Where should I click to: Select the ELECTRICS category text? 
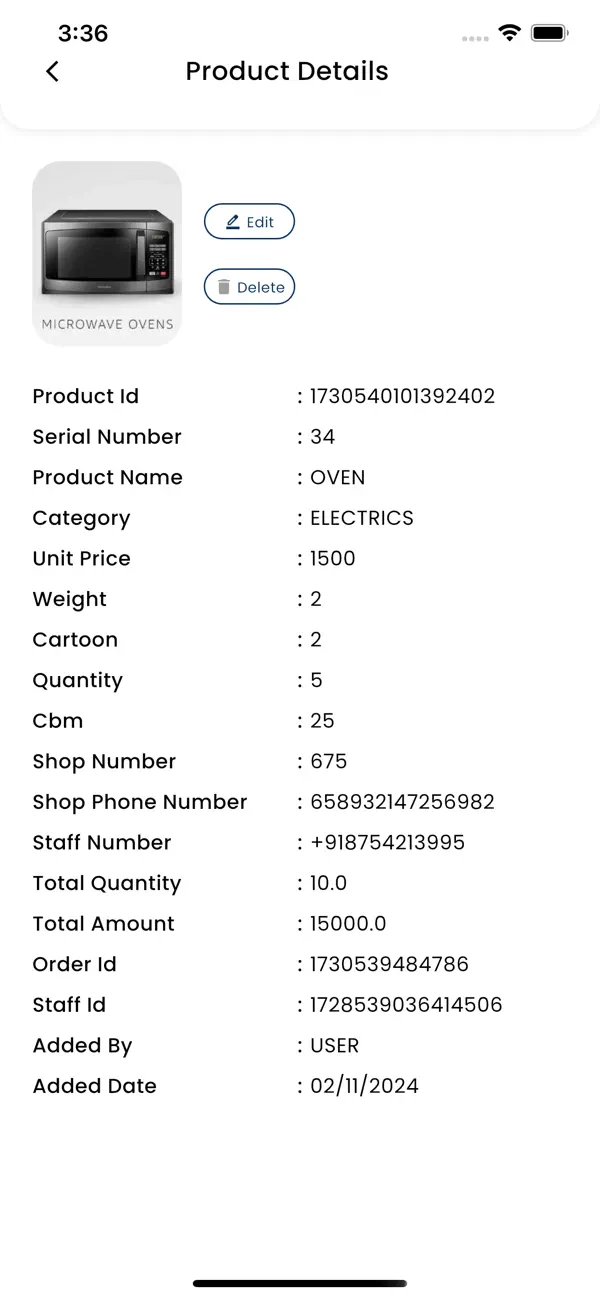click(x=361, y=518)
